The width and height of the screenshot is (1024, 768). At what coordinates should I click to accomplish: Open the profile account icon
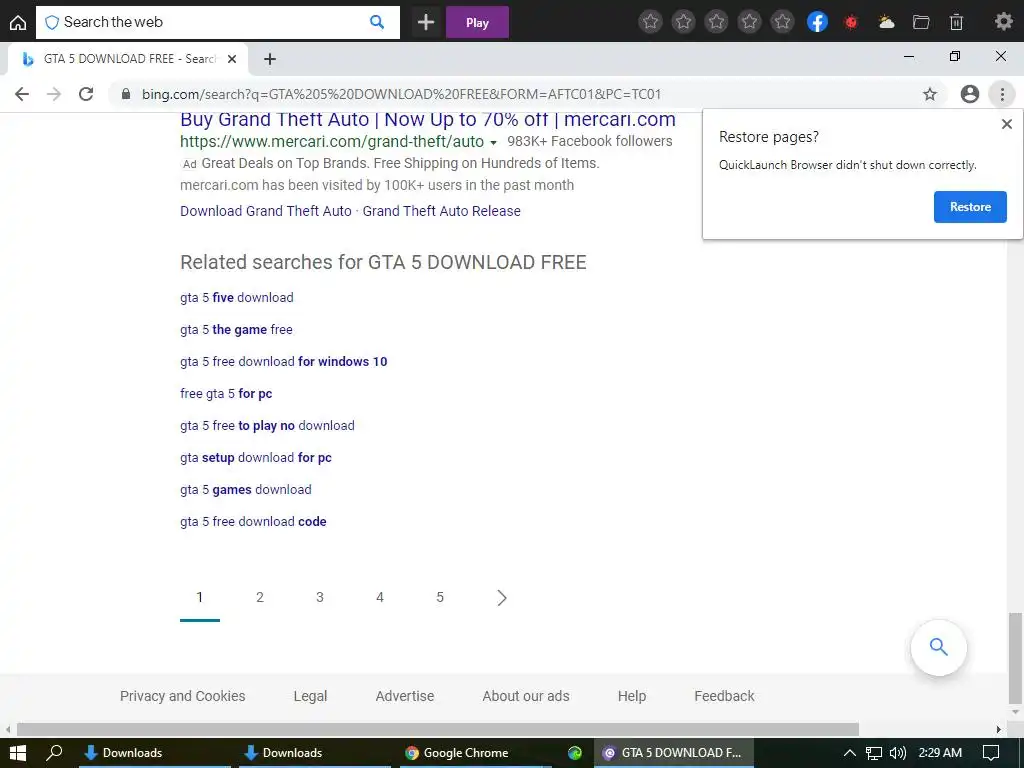(x=970, y=94)
